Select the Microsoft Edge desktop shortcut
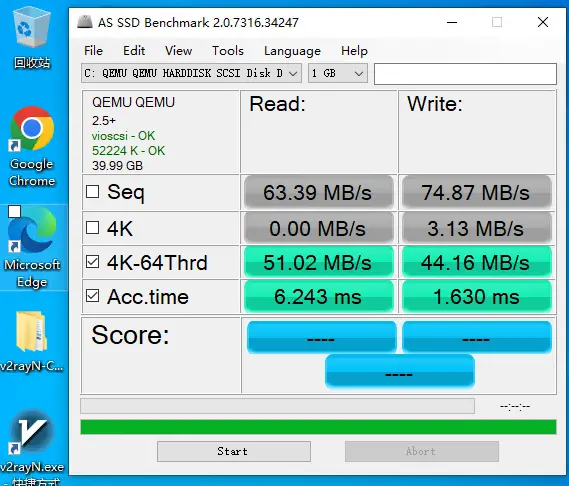Viewport: 569px width, 486px height. (32, 248)
